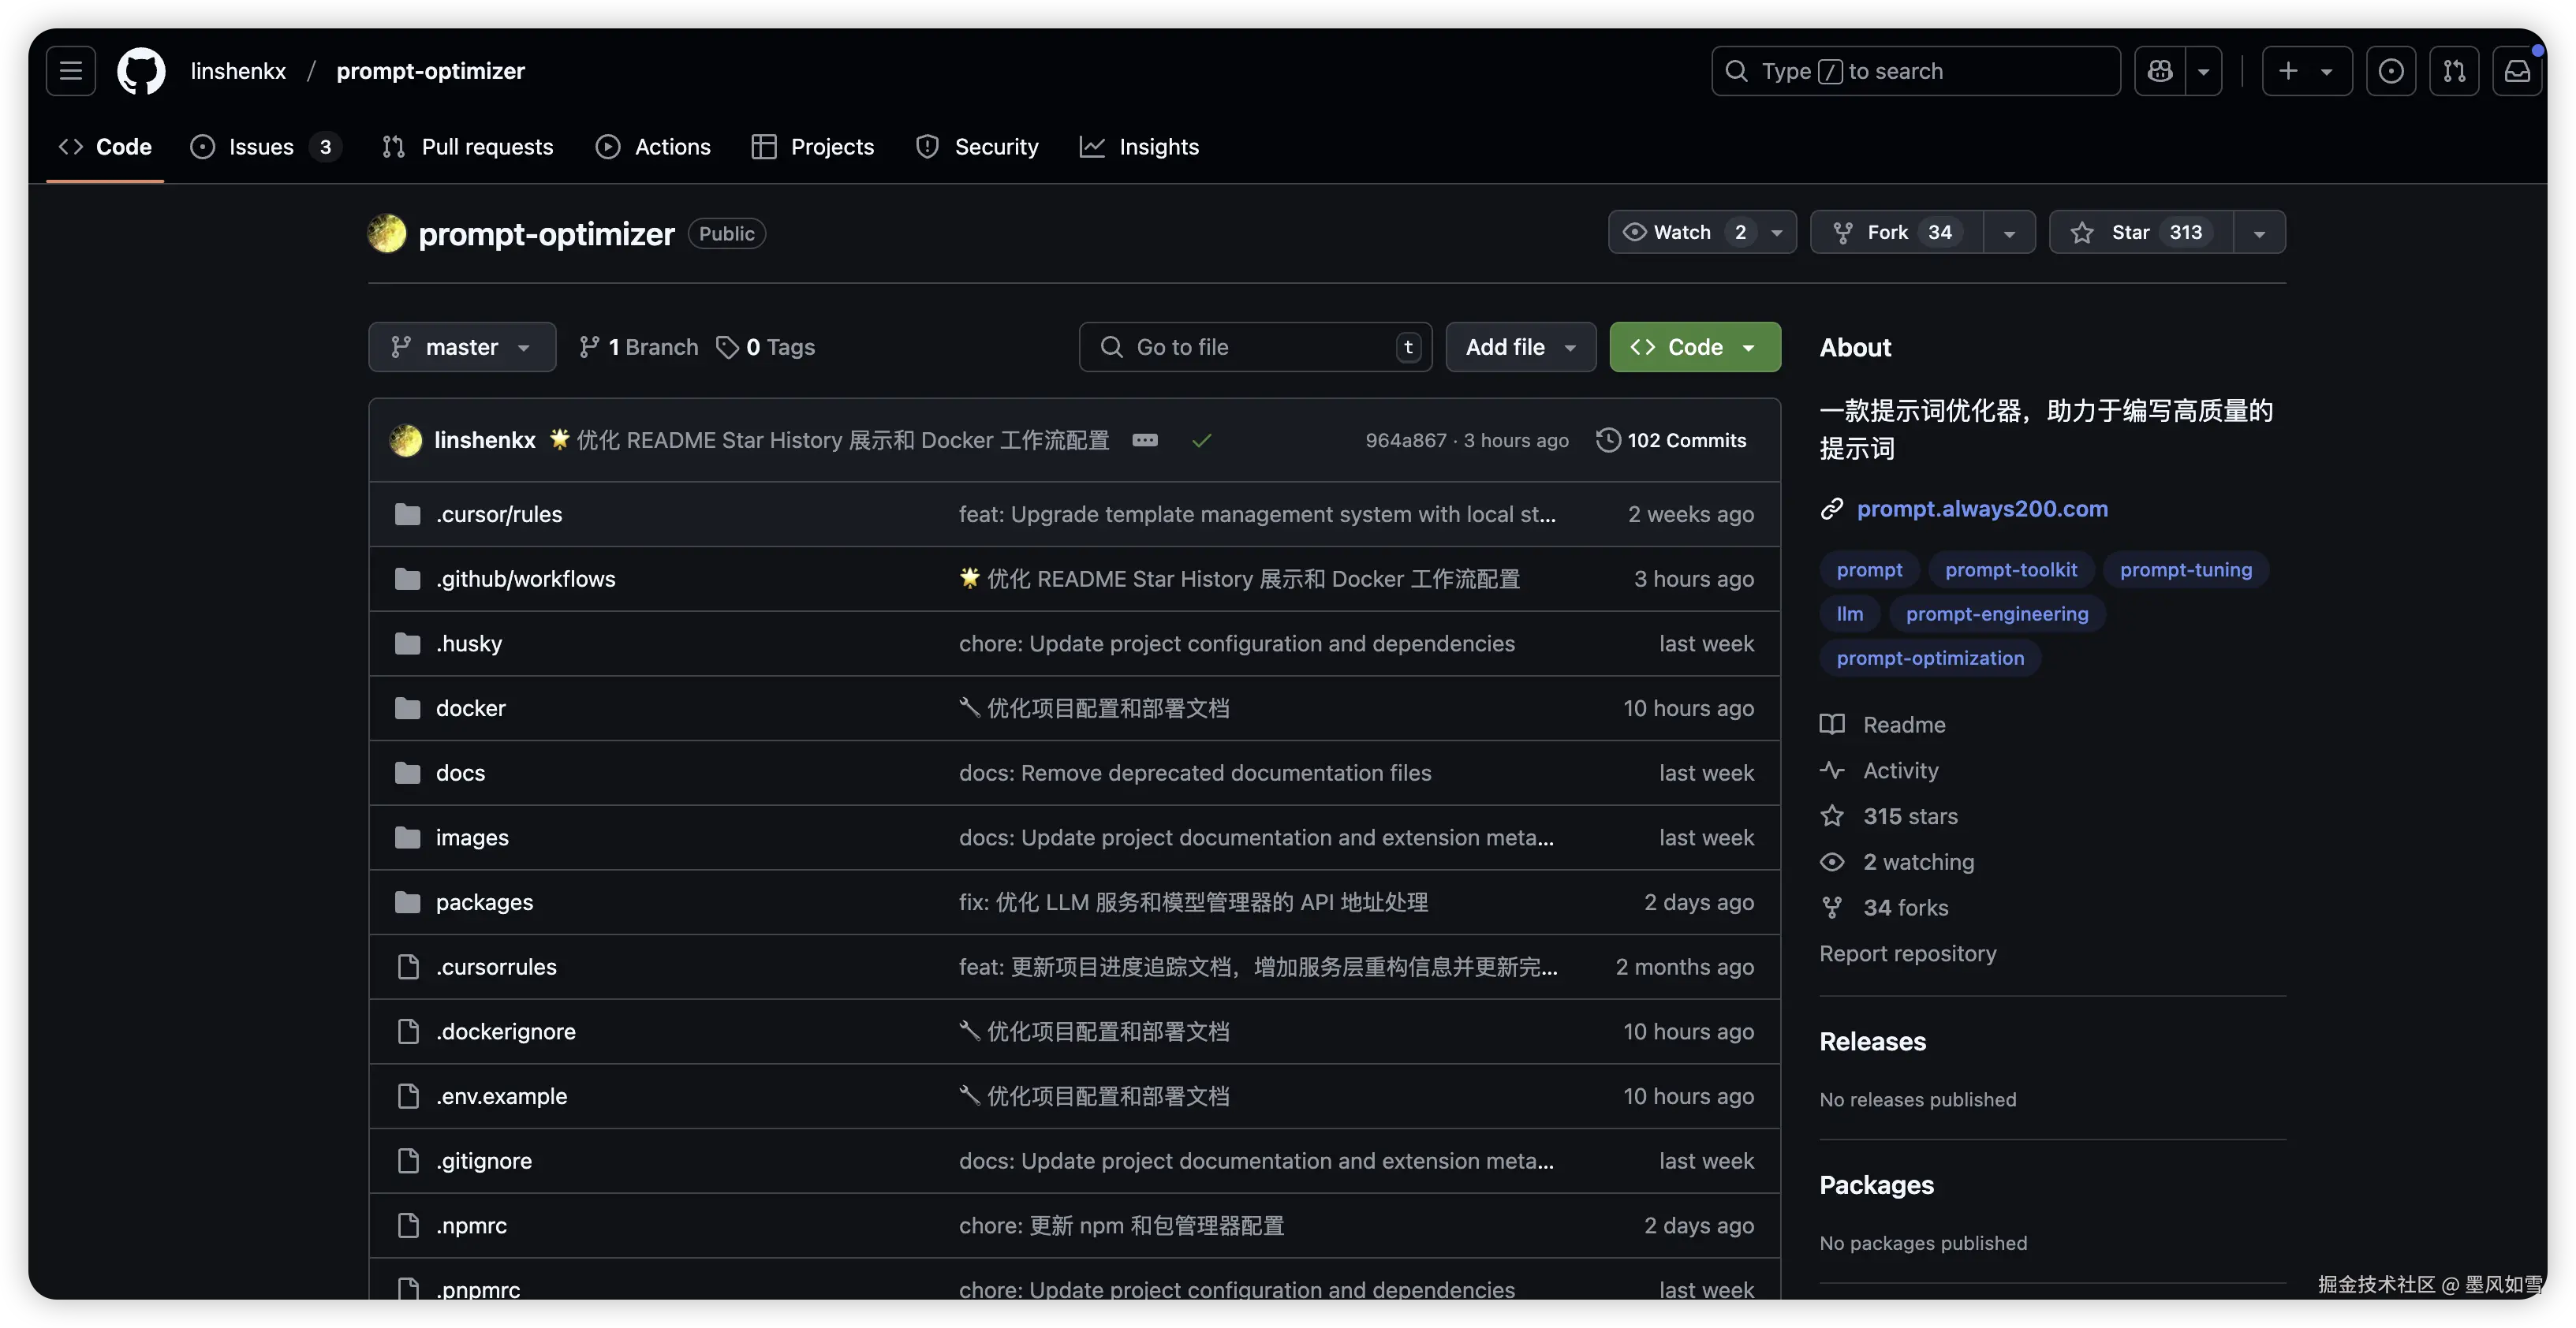
Task: Open commit history clock icon
Action: (x=1608, y=440)
